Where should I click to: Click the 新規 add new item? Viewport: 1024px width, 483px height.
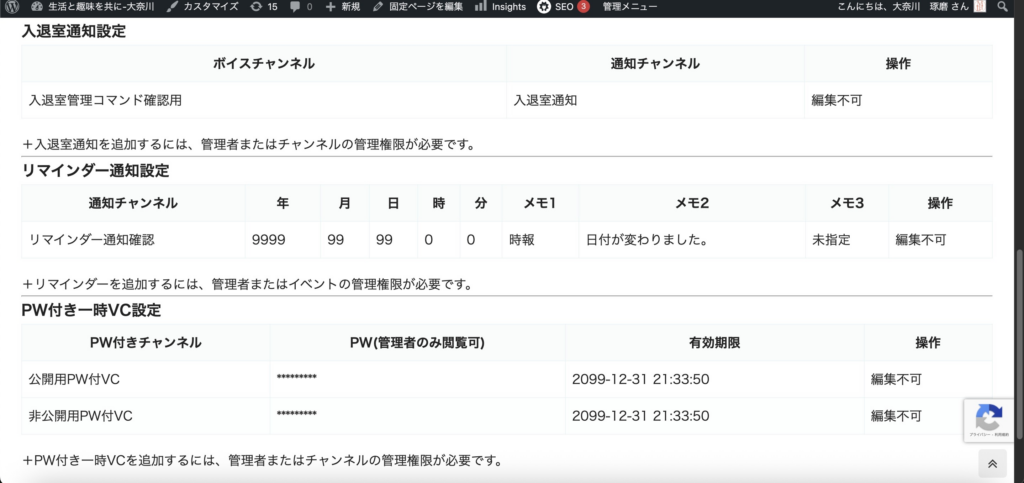(x=343, y=7)
